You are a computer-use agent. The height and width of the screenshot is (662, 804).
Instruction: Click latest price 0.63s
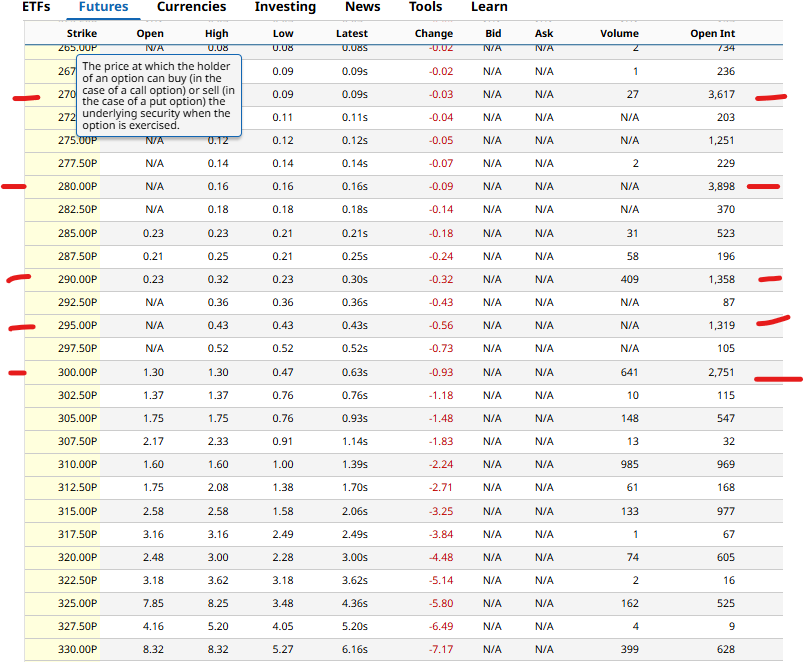(355, 372)
